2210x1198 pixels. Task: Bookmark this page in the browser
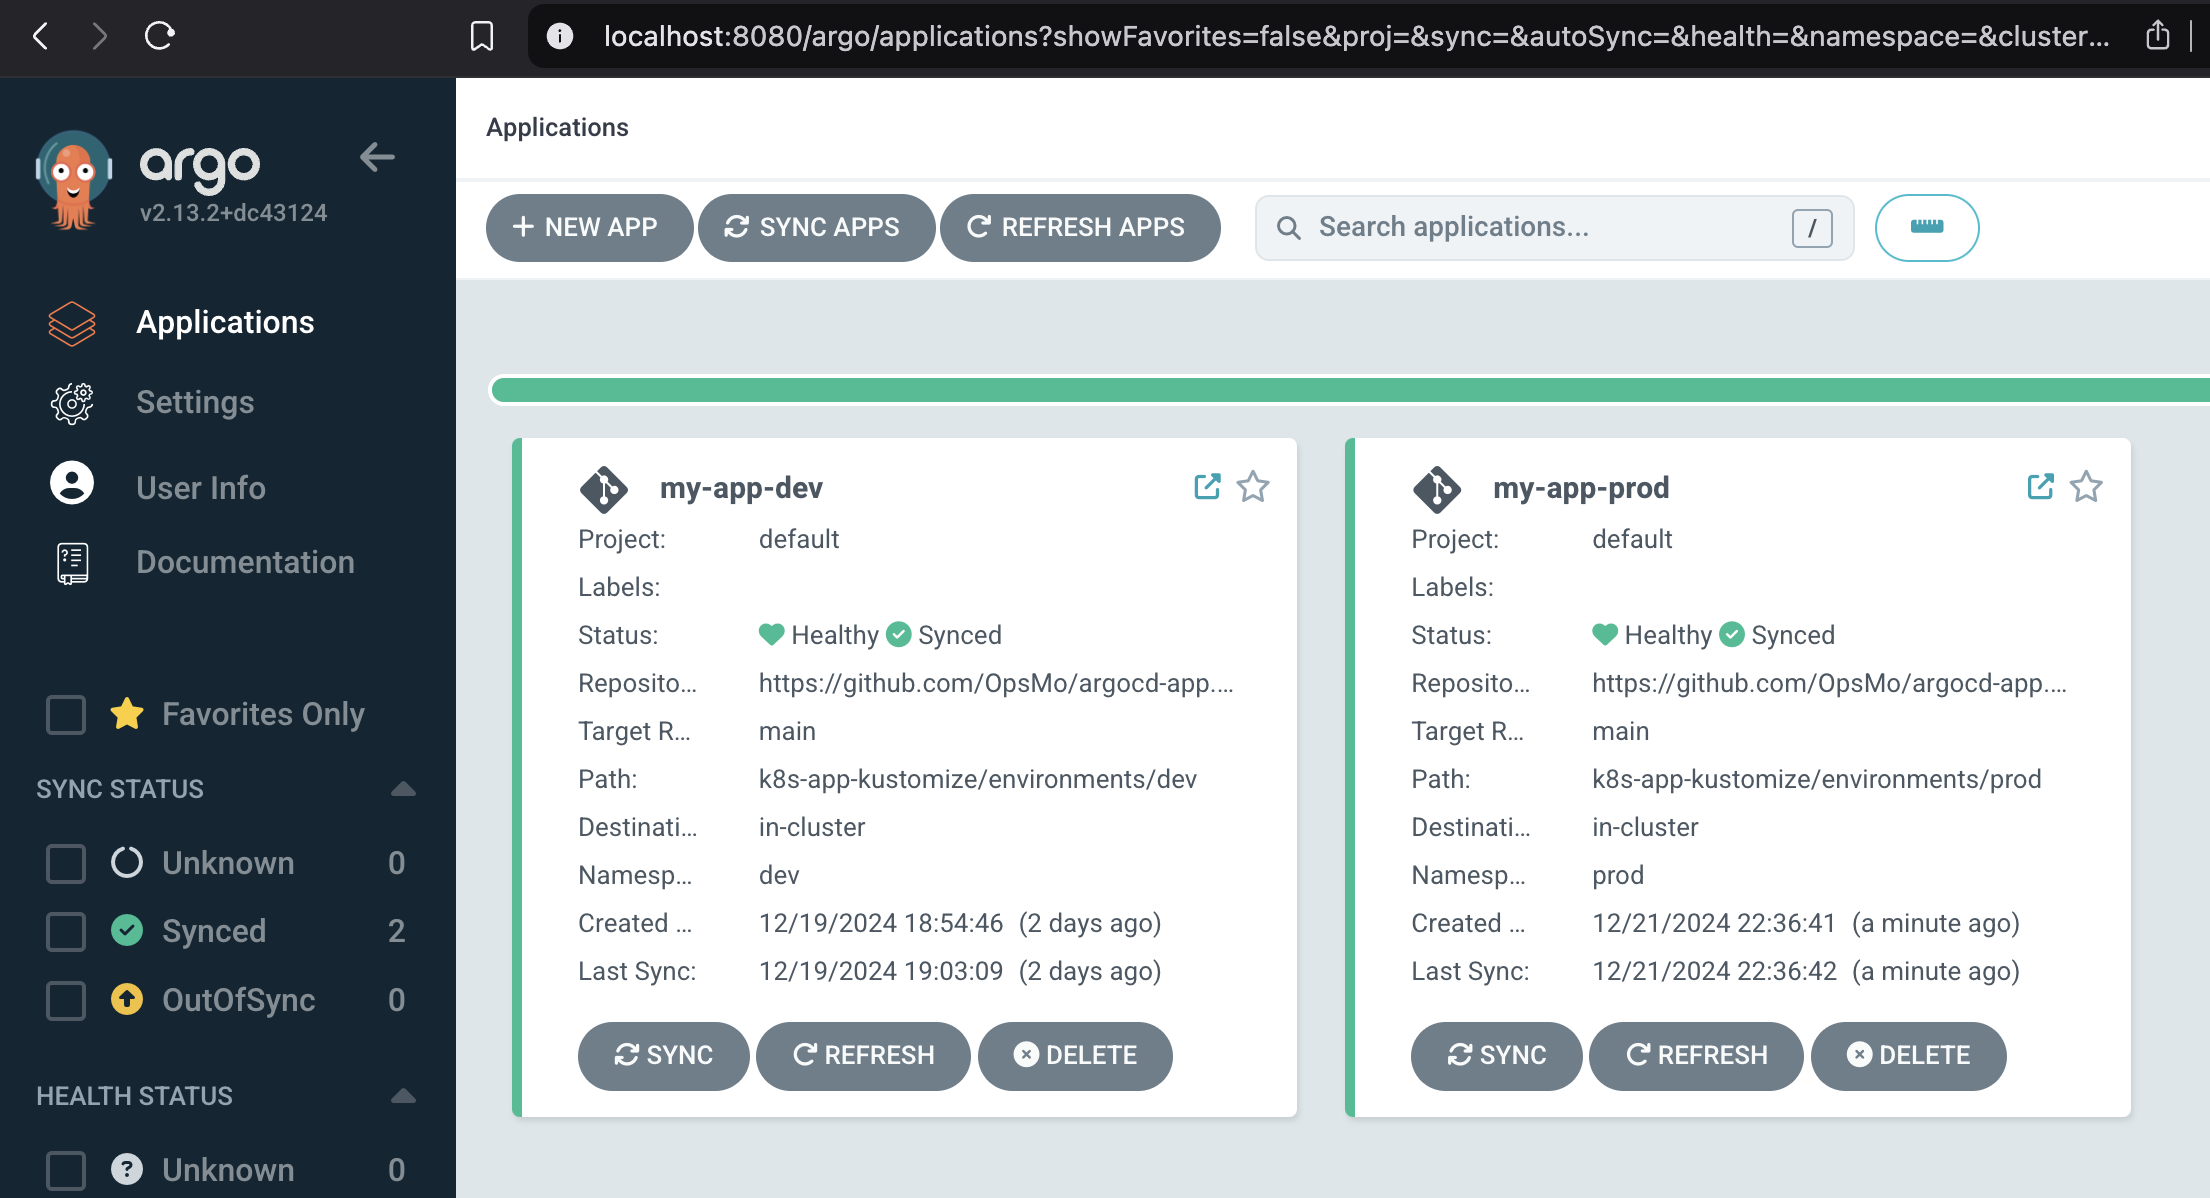pyautogui.click(x=482, y=37)
